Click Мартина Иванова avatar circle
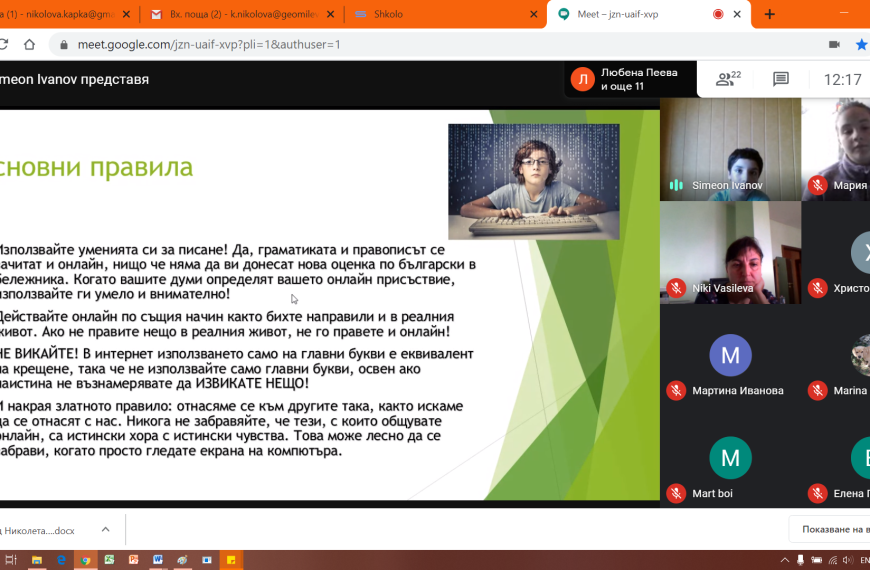The height and width of the screenshot is (570, 870). point(730,355)
